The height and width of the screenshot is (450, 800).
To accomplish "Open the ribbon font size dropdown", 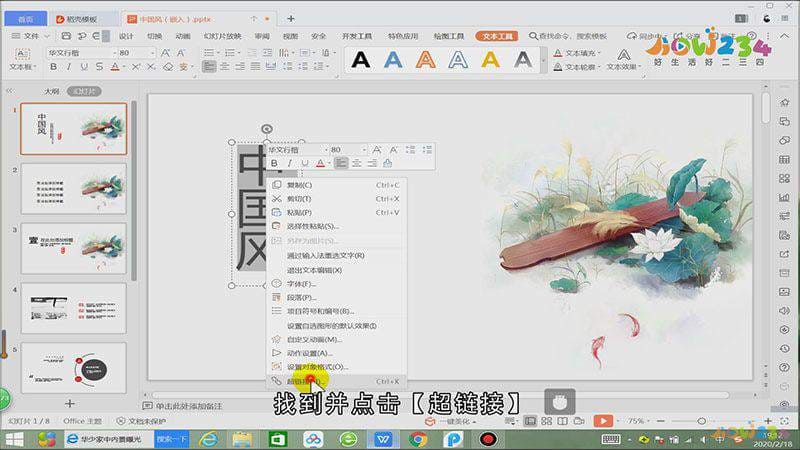I will pos(152,53).
